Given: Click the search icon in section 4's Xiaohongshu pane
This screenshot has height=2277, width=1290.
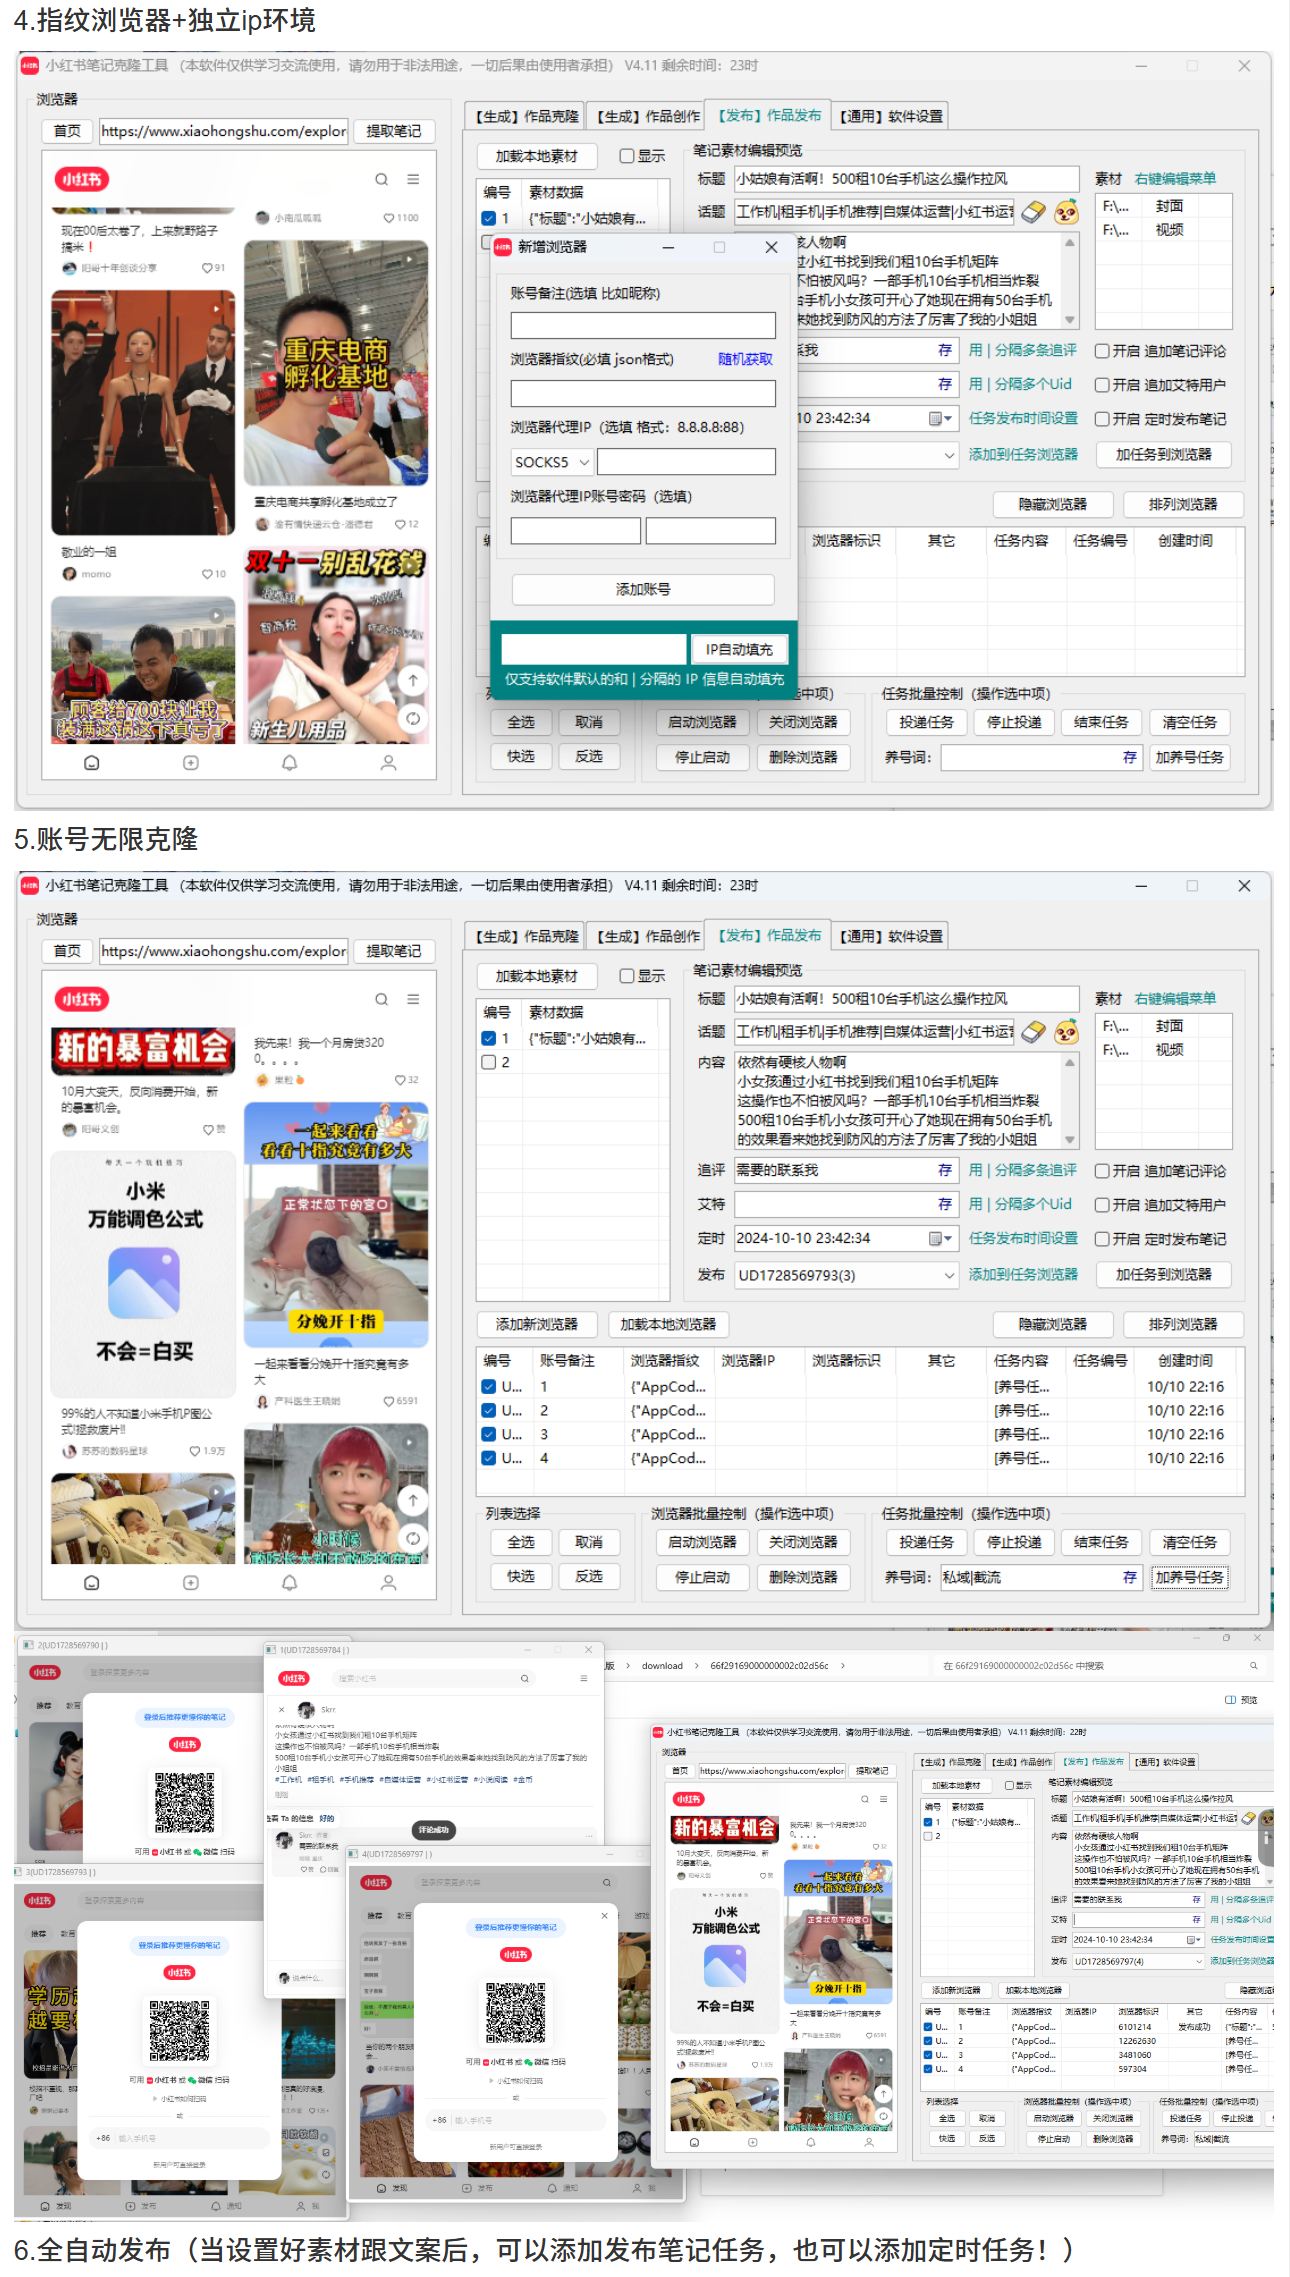Looking at the screenshot, I should [381, 180].
